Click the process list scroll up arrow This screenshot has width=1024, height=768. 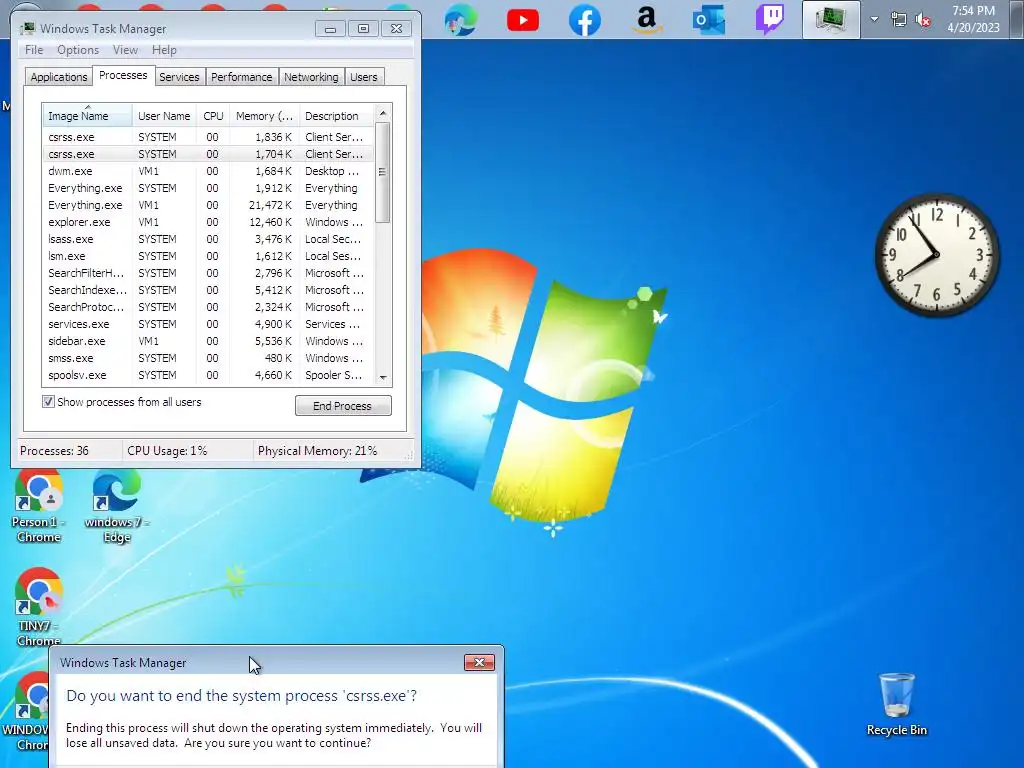pyautogui.click(x=383, y=113)
